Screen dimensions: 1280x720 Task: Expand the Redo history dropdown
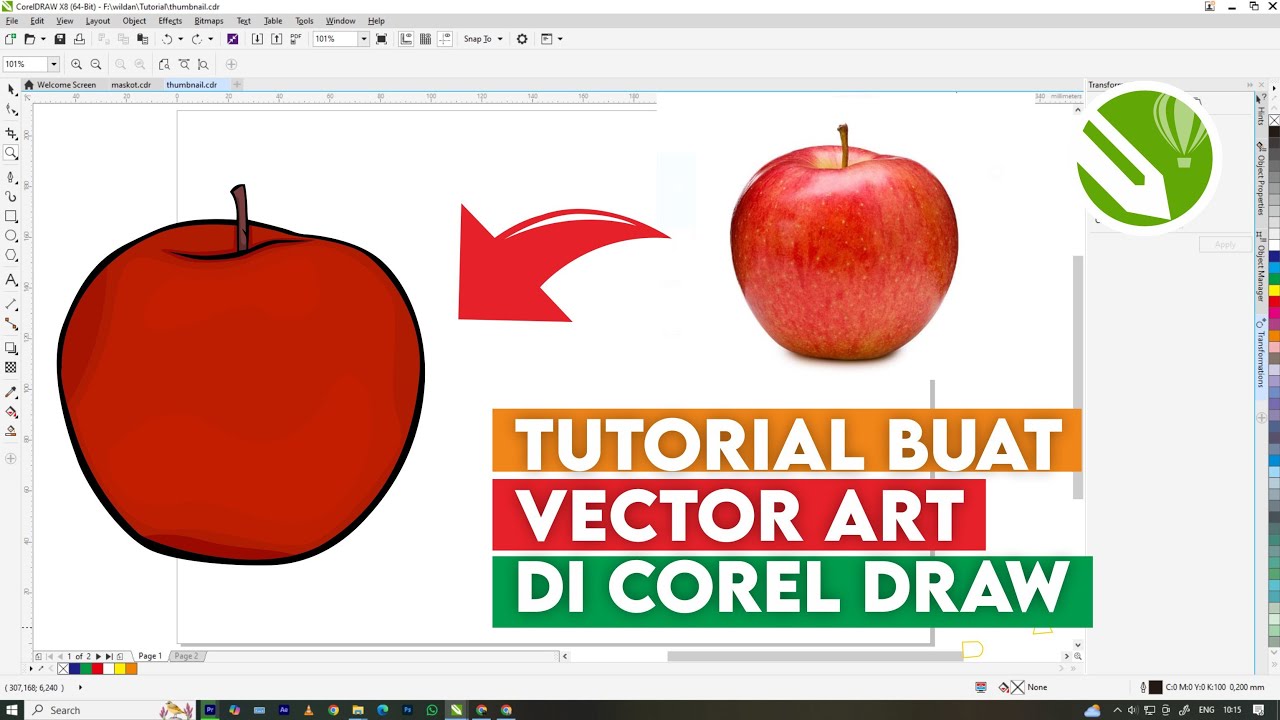pos(210,39)
